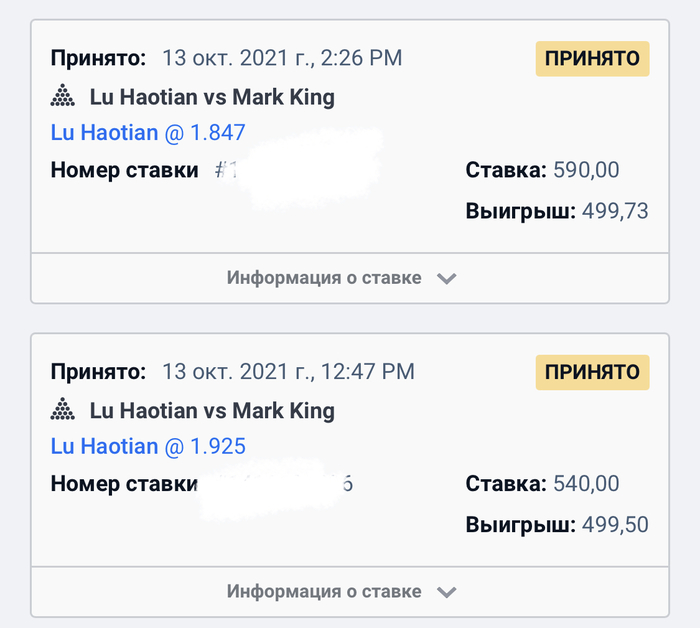Click the stake amount 540,00

(586, 484)
